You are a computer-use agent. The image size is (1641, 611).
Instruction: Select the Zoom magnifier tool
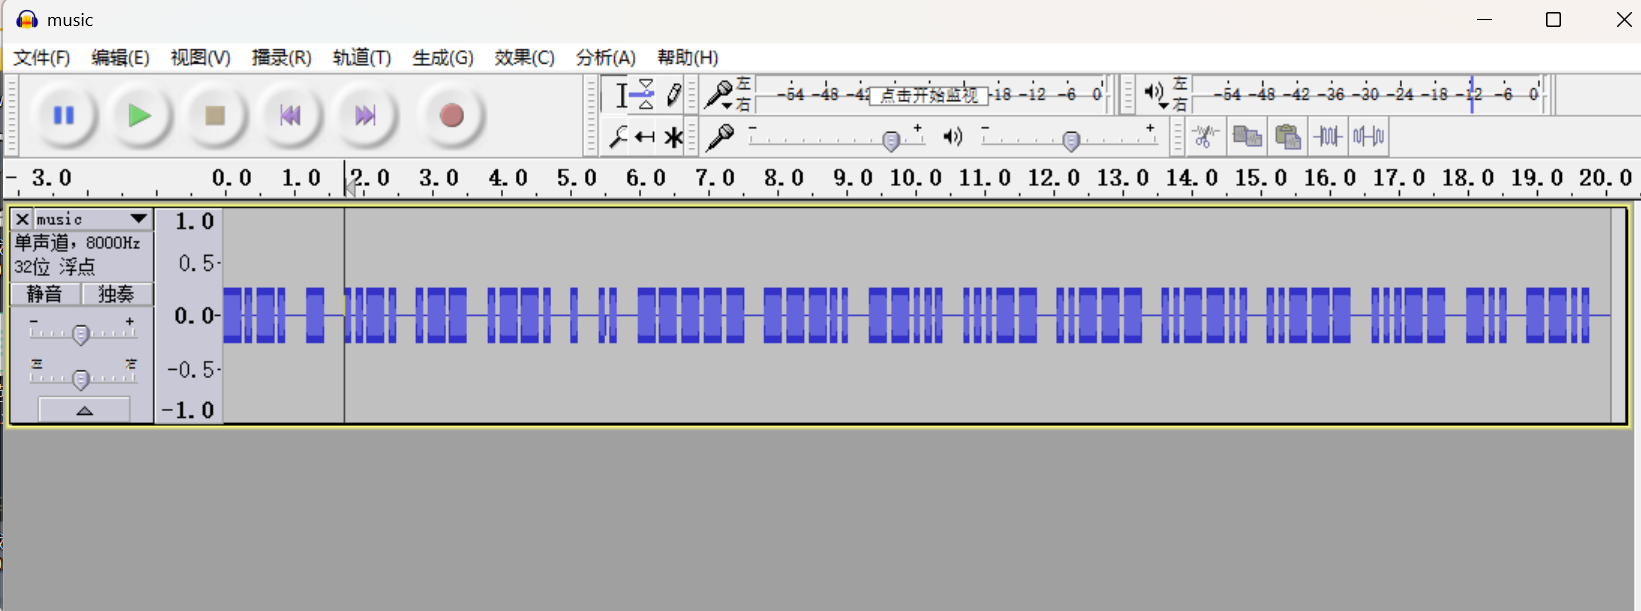click(x=618, y=137)
